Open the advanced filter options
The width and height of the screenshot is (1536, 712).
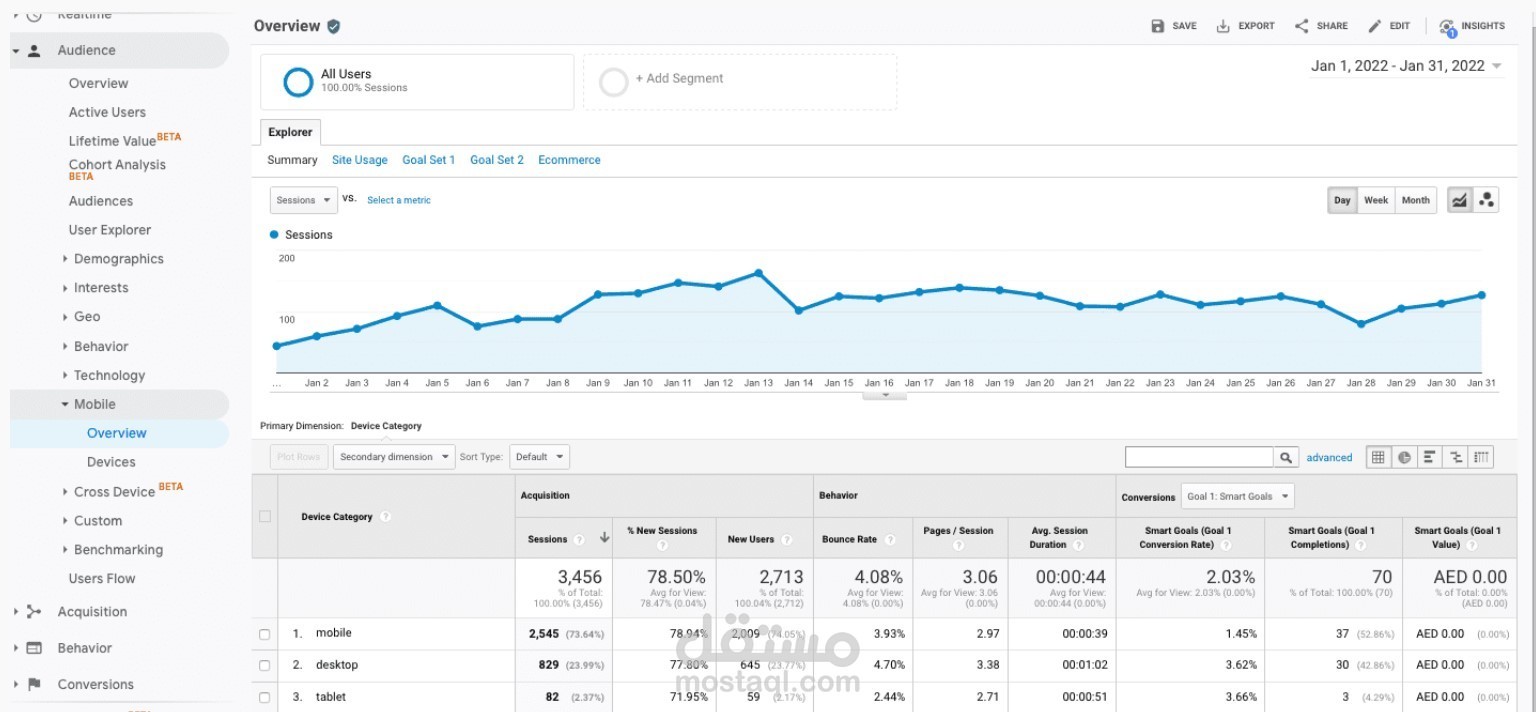tap(1329, 457)
